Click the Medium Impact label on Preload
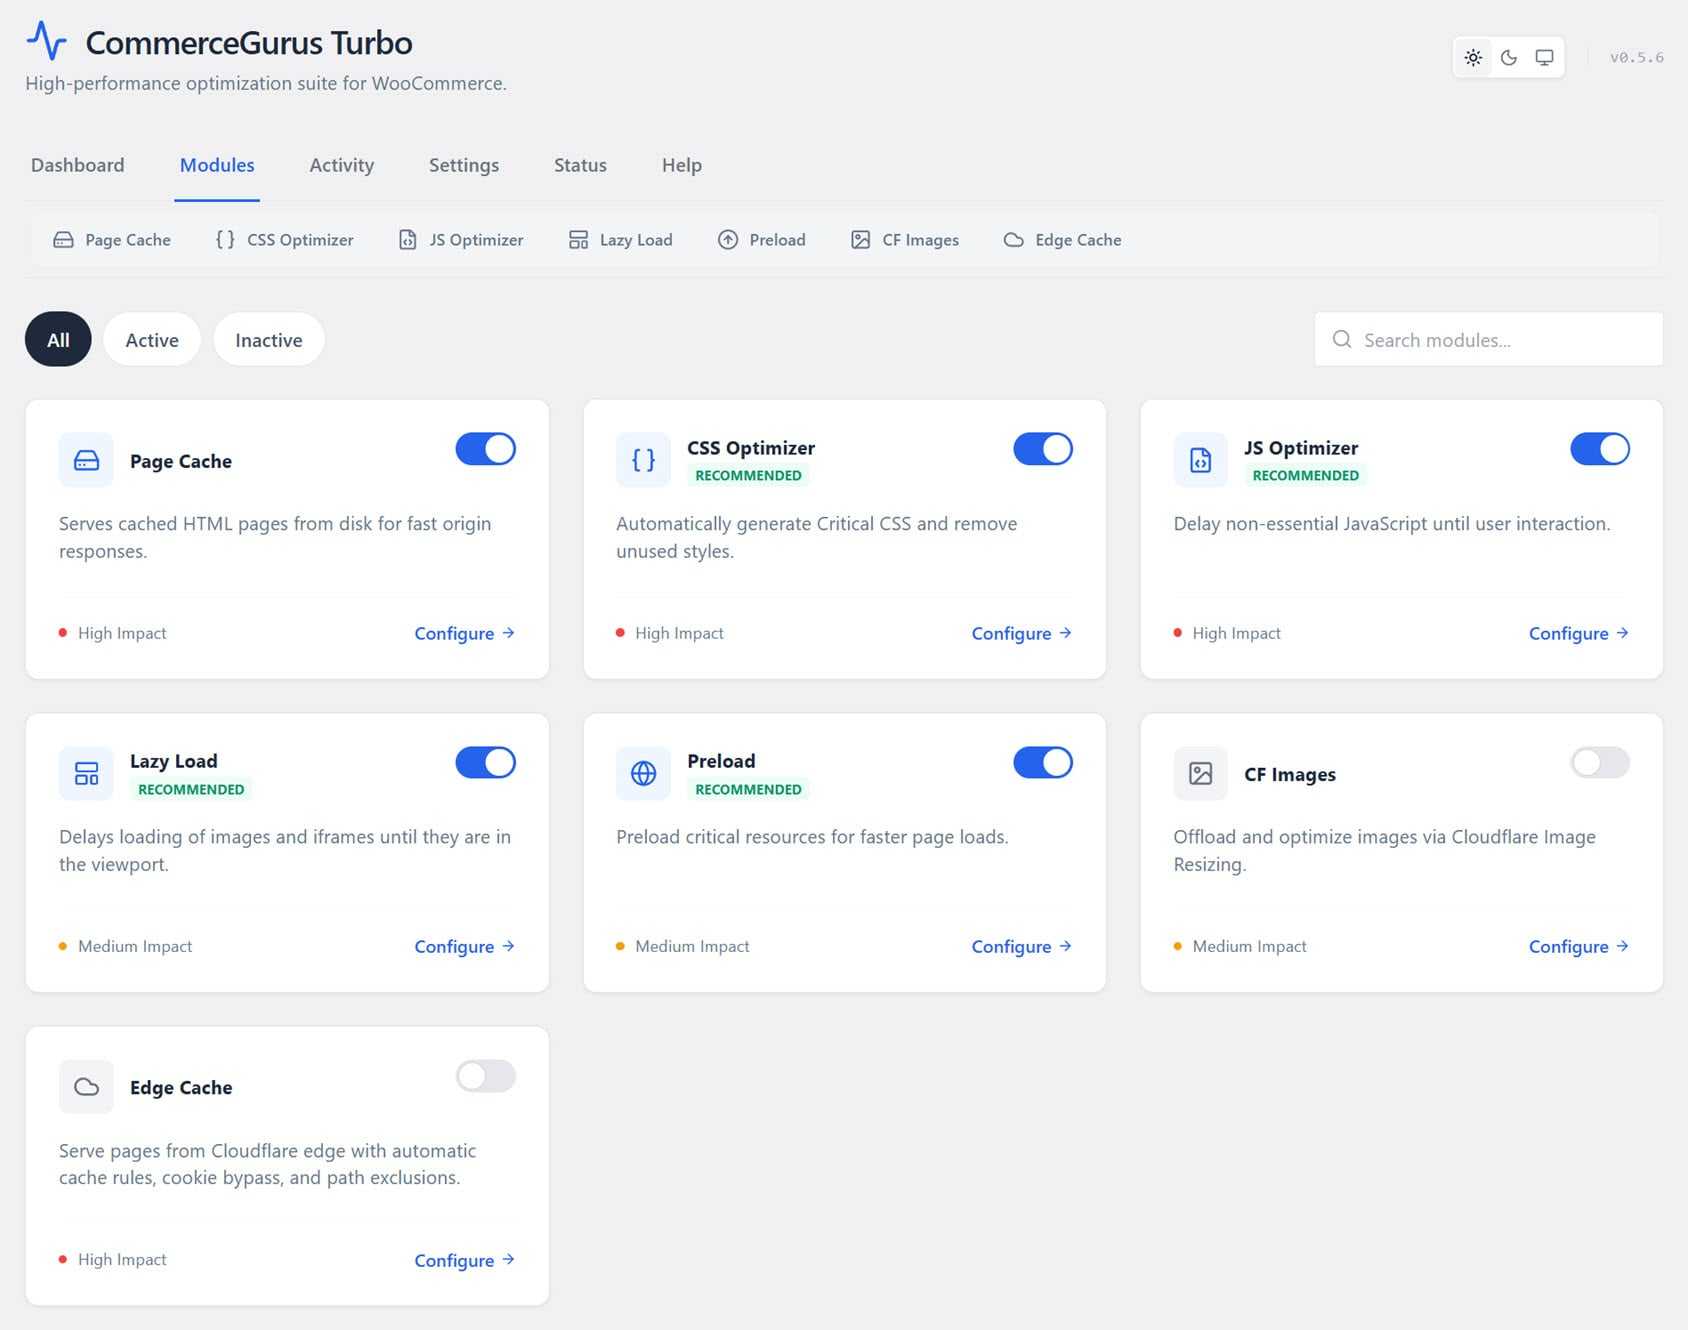This screenshot has height=1330, width=1688. point(692,946)
